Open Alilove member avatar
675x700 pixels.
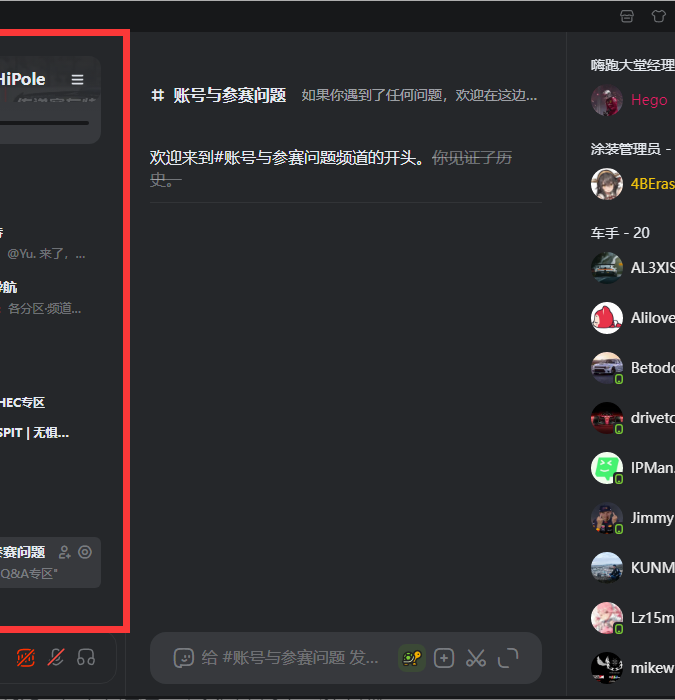click(x=607, y=318)
